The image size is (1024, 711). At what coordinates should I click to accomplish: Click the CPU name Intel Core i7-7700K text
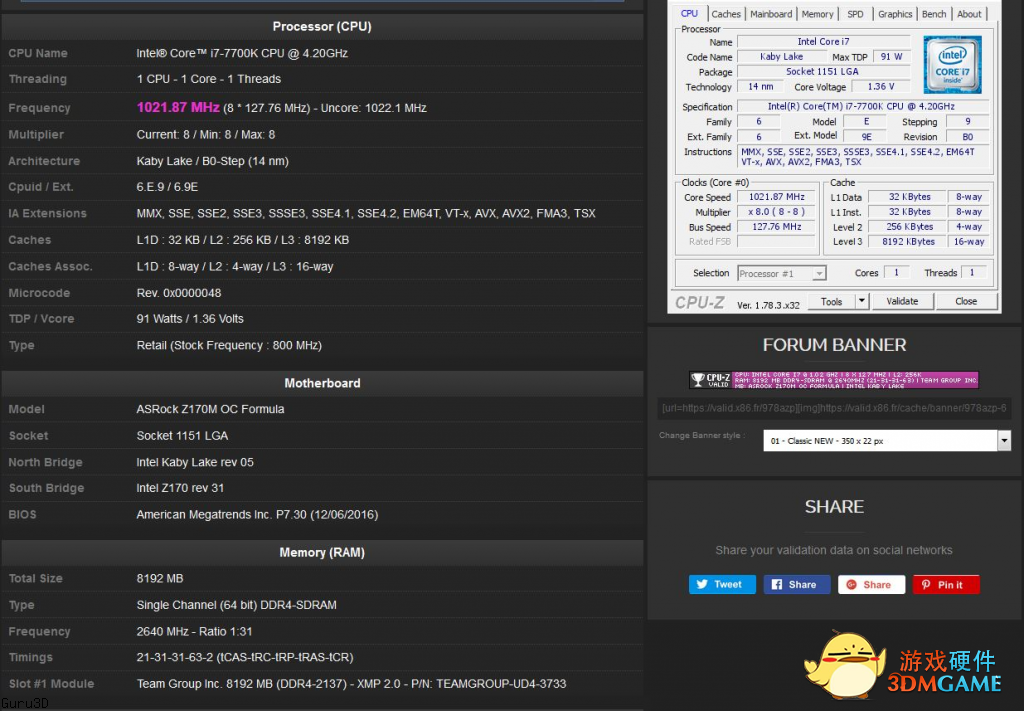[x=242, y=53]
